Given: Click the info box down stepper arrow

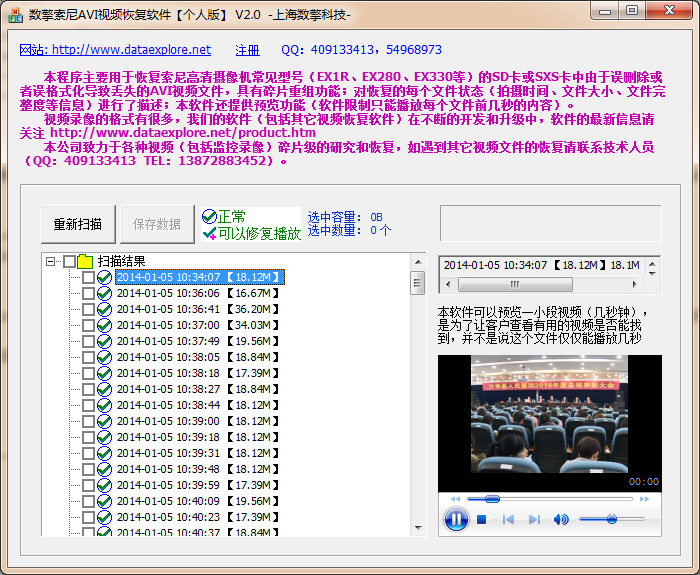Looking at the screenshot, I should (652, 273).
